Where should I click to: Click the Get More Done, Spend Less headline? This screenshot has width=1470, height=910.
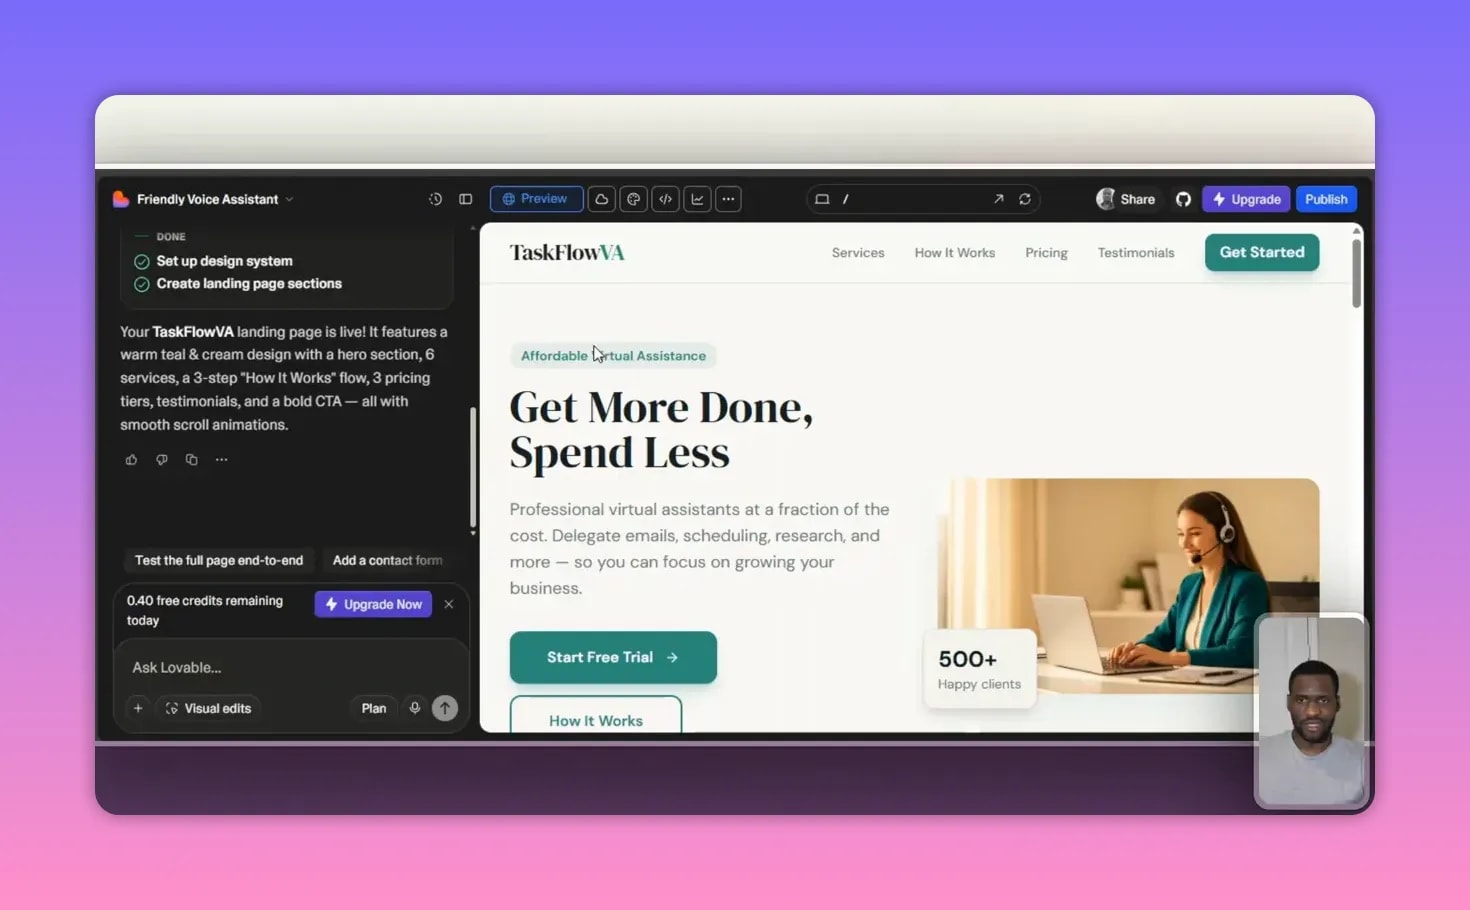[661, 430]
